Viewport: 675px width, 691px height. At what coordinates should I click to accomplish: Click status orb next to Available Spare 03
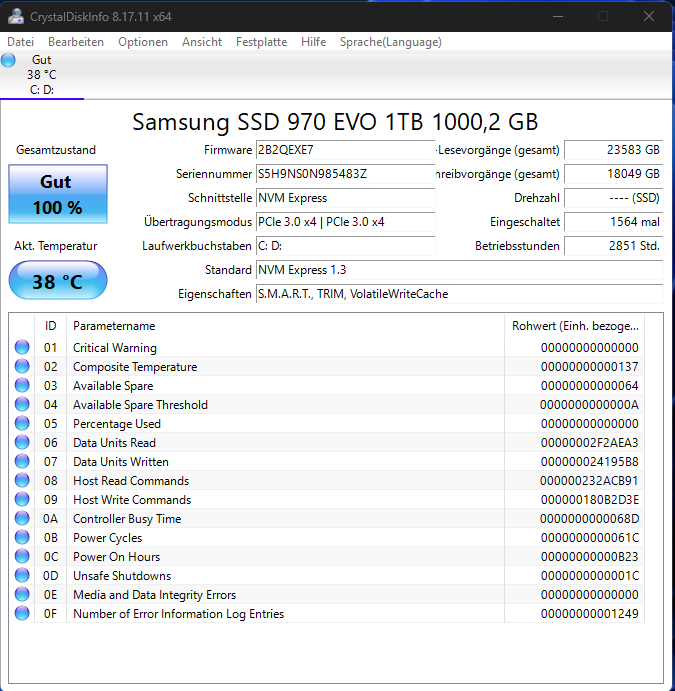[x=22, y=385]
